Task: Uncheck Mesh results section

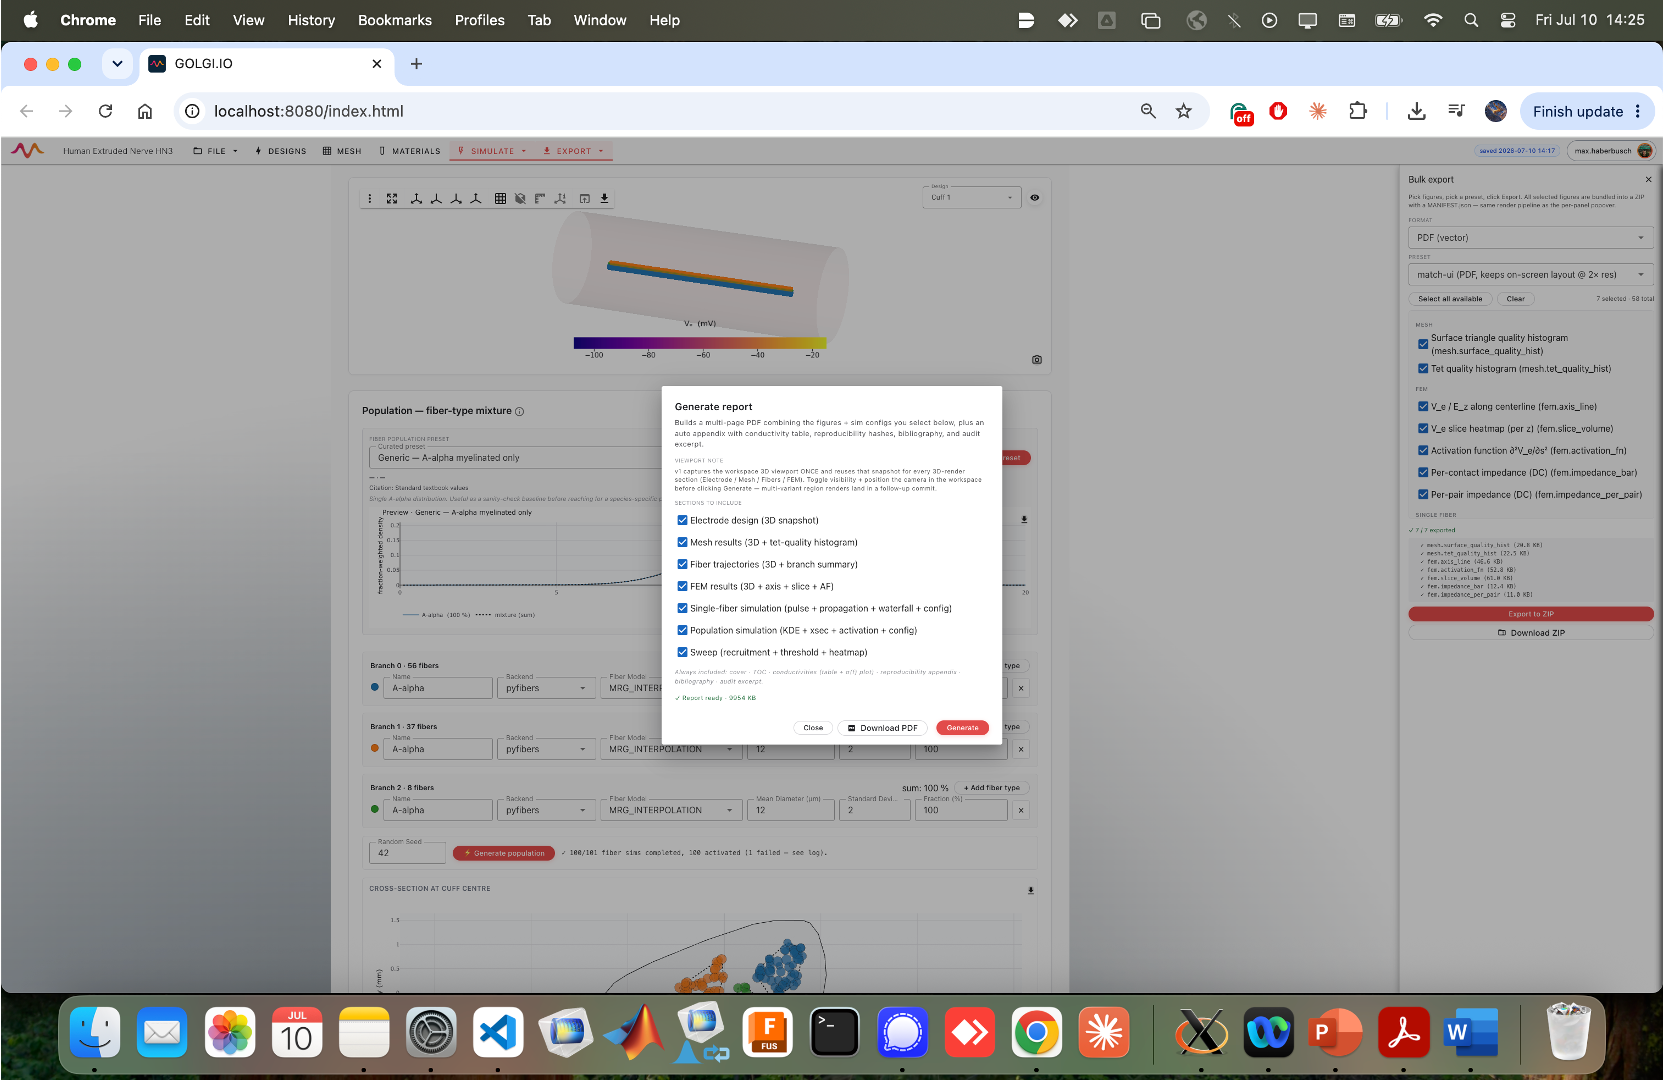Action: pyautogui.click(x=682, y=542)
